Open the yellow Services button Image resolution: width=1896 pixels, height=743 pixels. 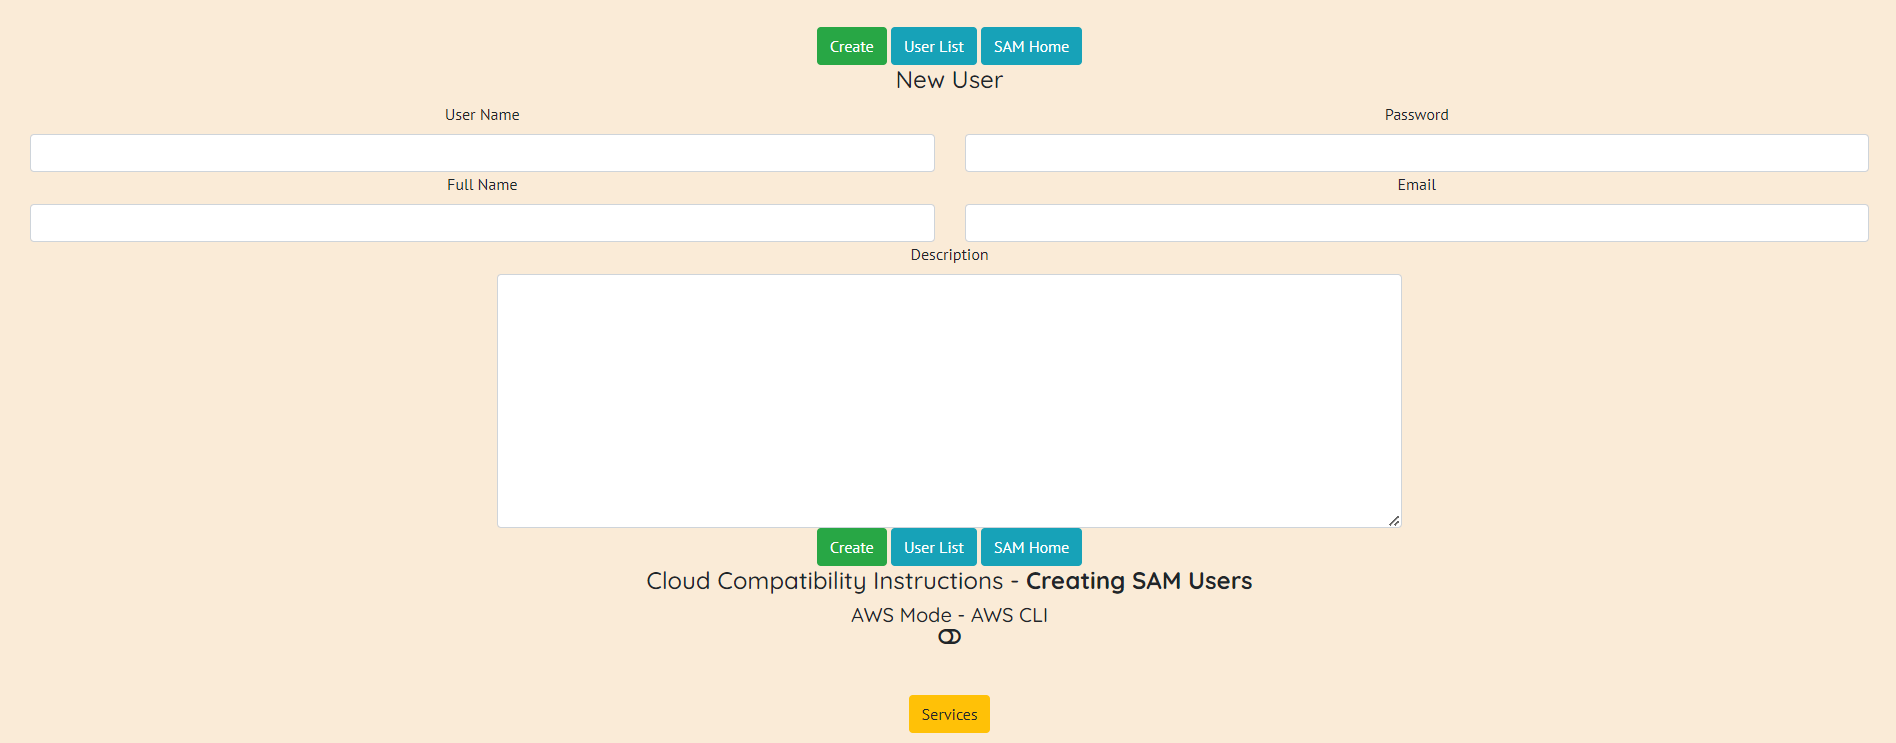pyautogui.click(x=949, y=714)
